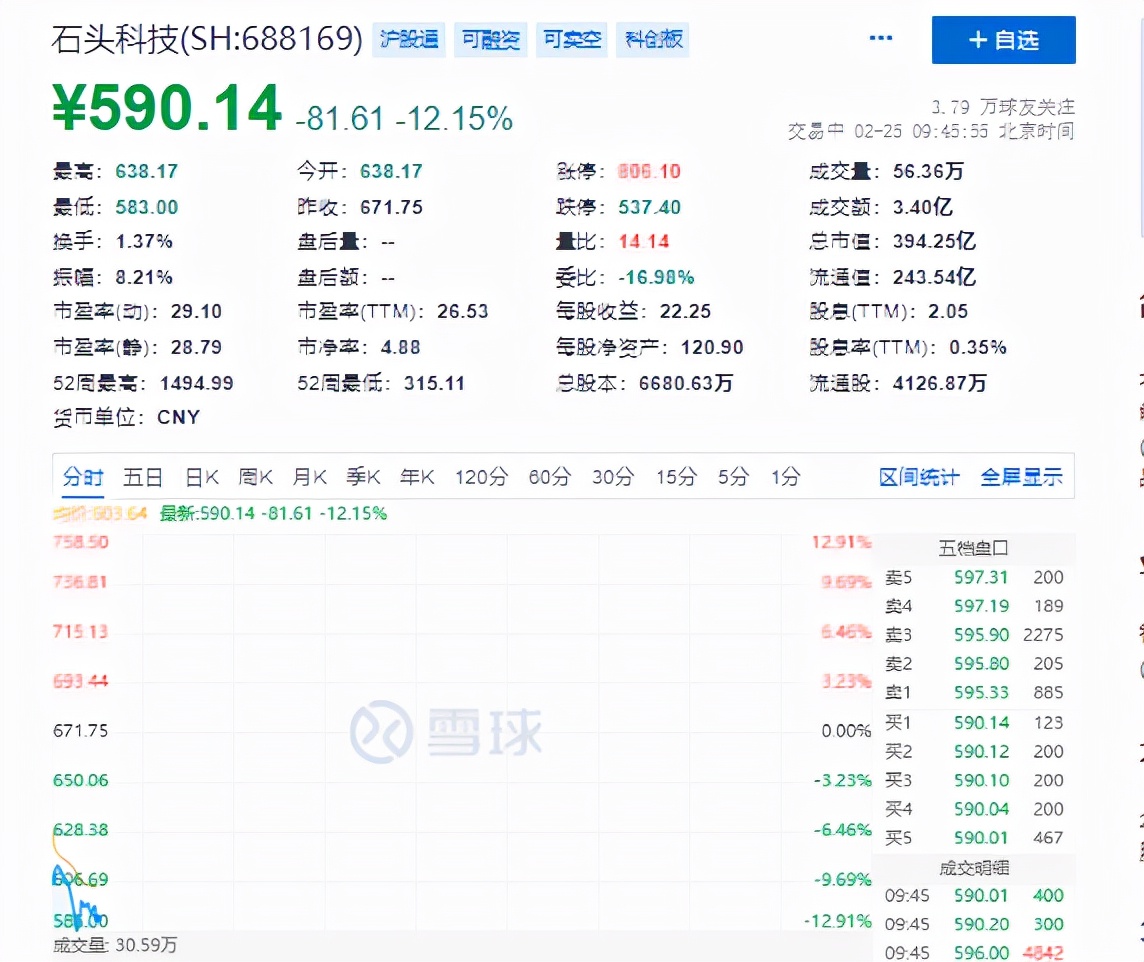Screen dimensions: 1144x962
Task: Click the stock title 石头科技(SH:688169)
Action: (206, 39)
